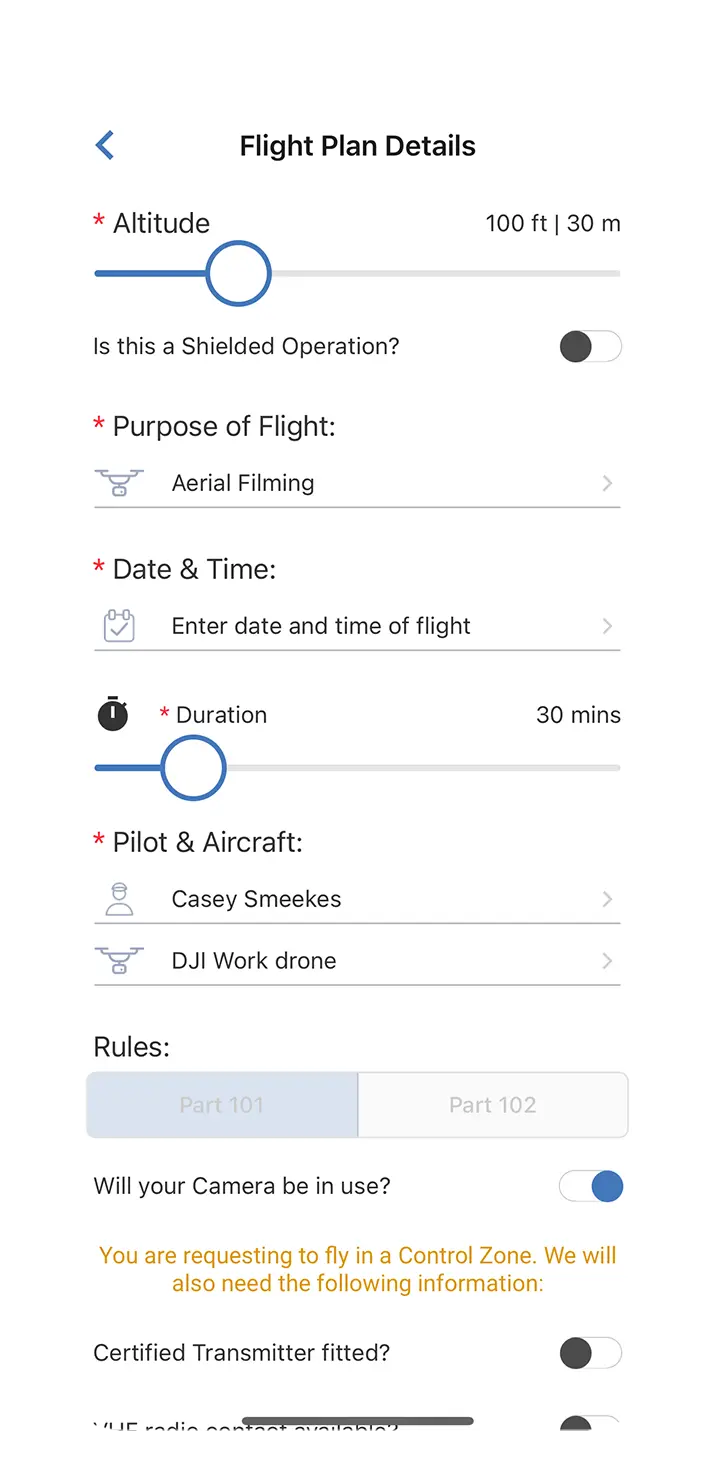Enable the Shielded Operation toggle
715x1469 pixels.
pos(590,347)
